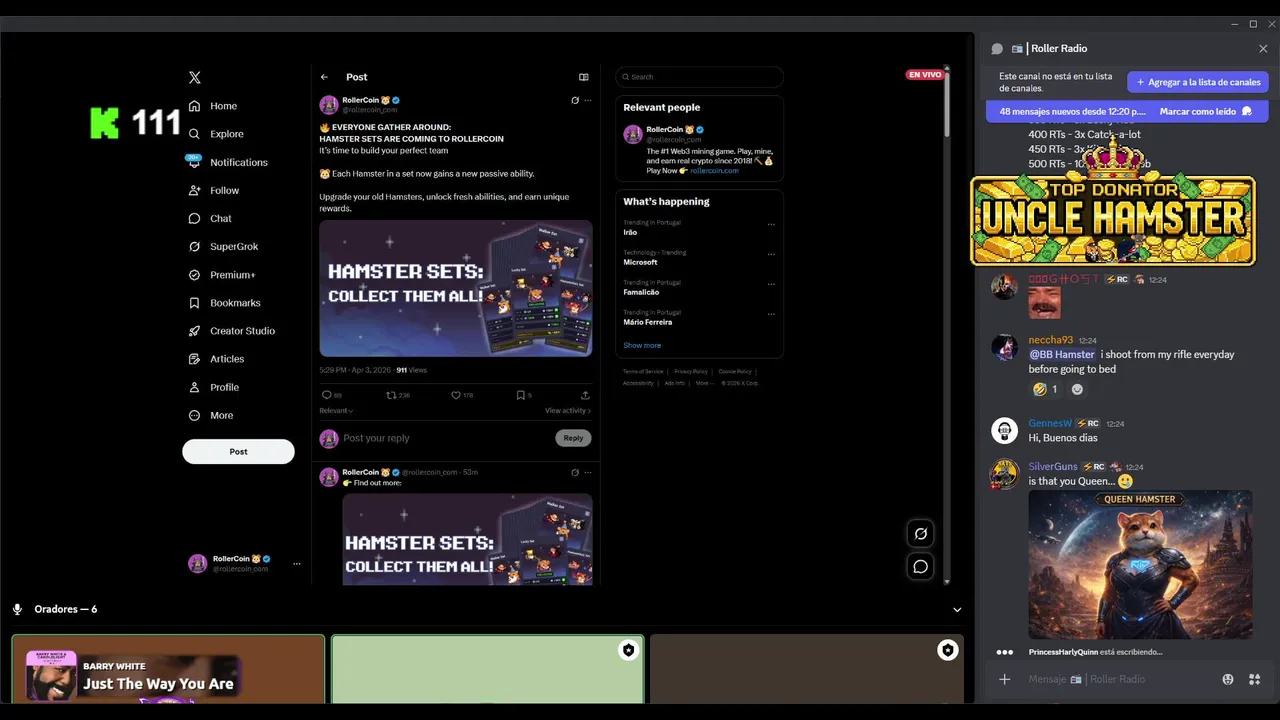Click the reply comment icon under post
The image size is (1280, 720).
326,395
